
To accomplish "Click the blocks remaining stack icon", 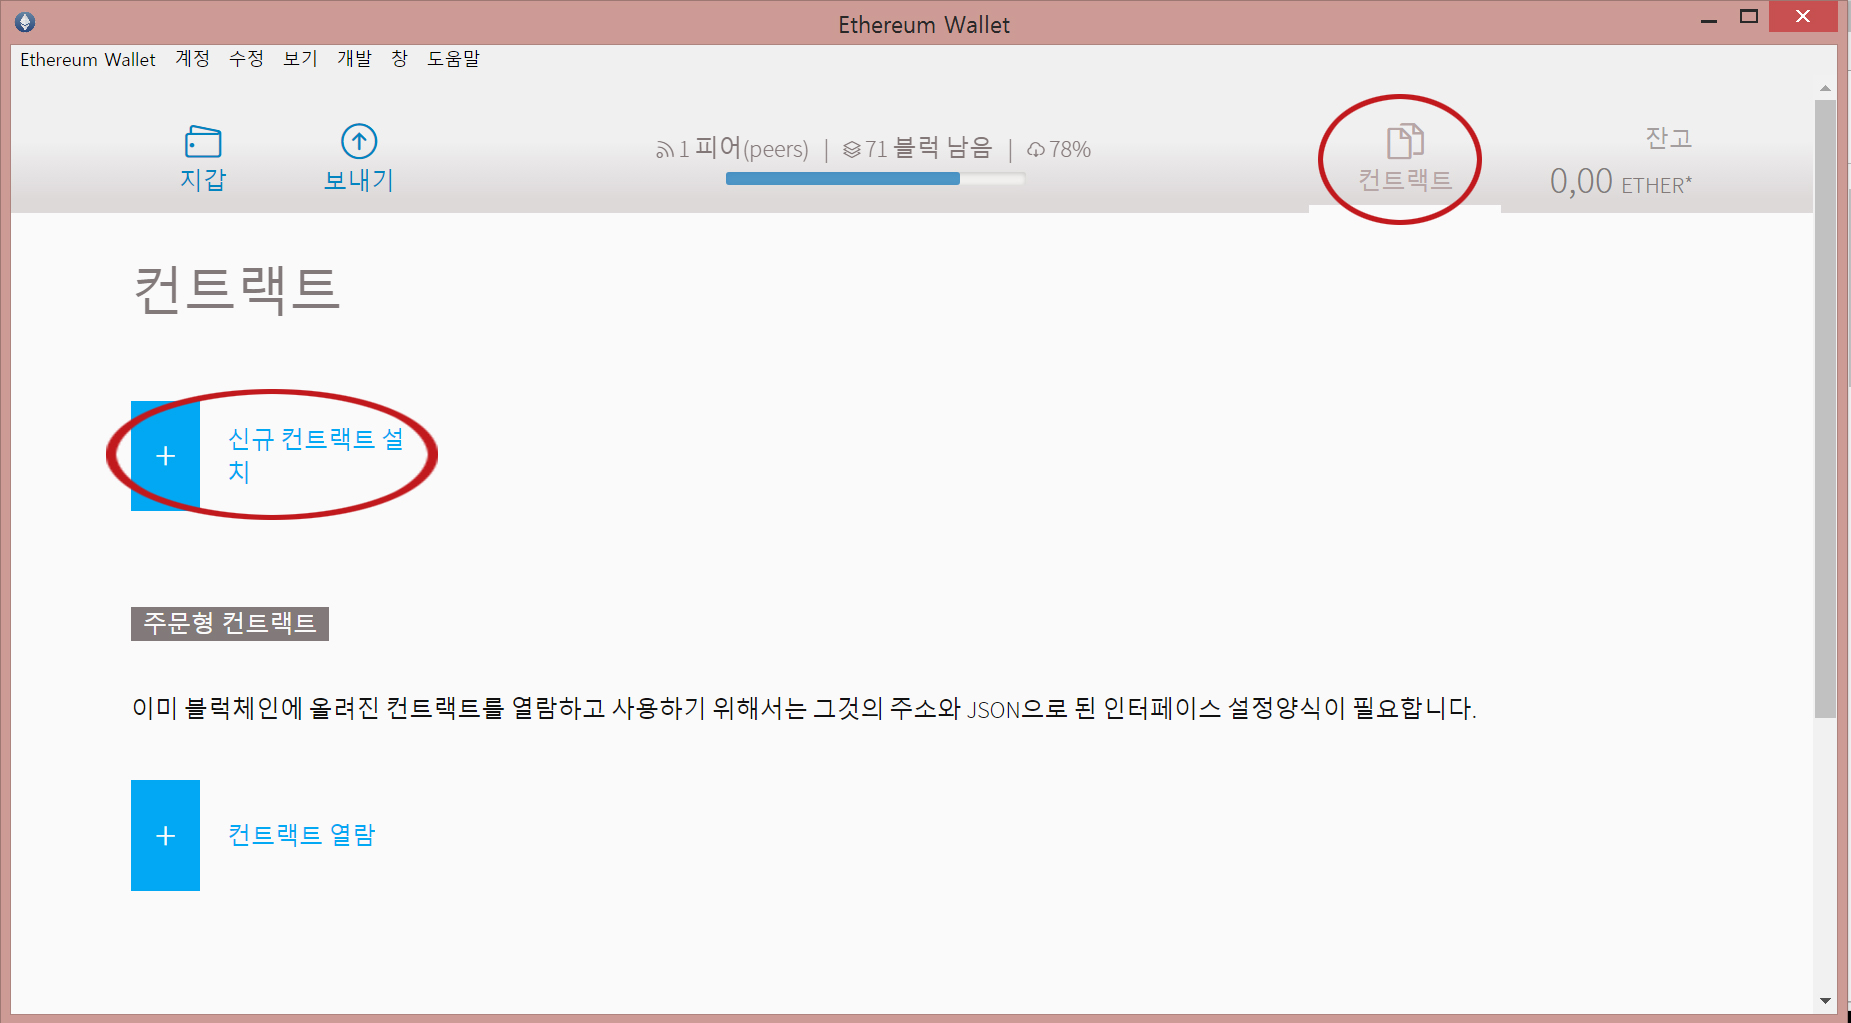I will coord(851,148).
